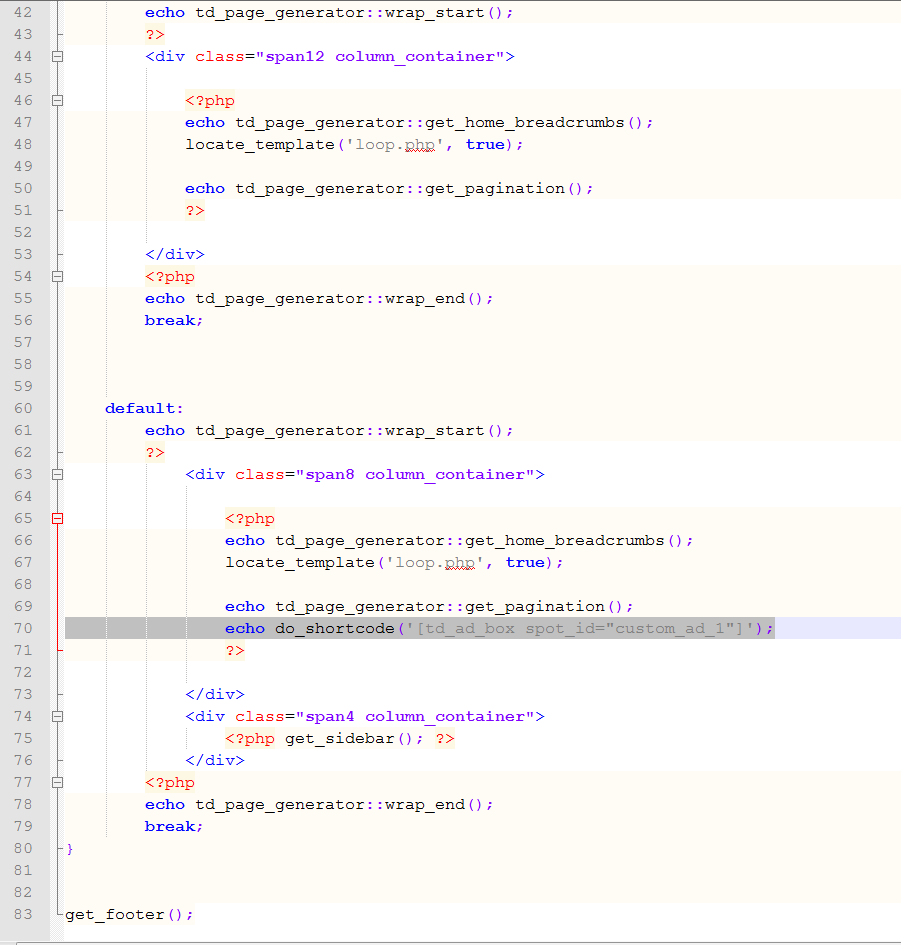Click the '<?php' tag on line 65
This screenshot has width=901, height=945.
(x=250, y=519)
